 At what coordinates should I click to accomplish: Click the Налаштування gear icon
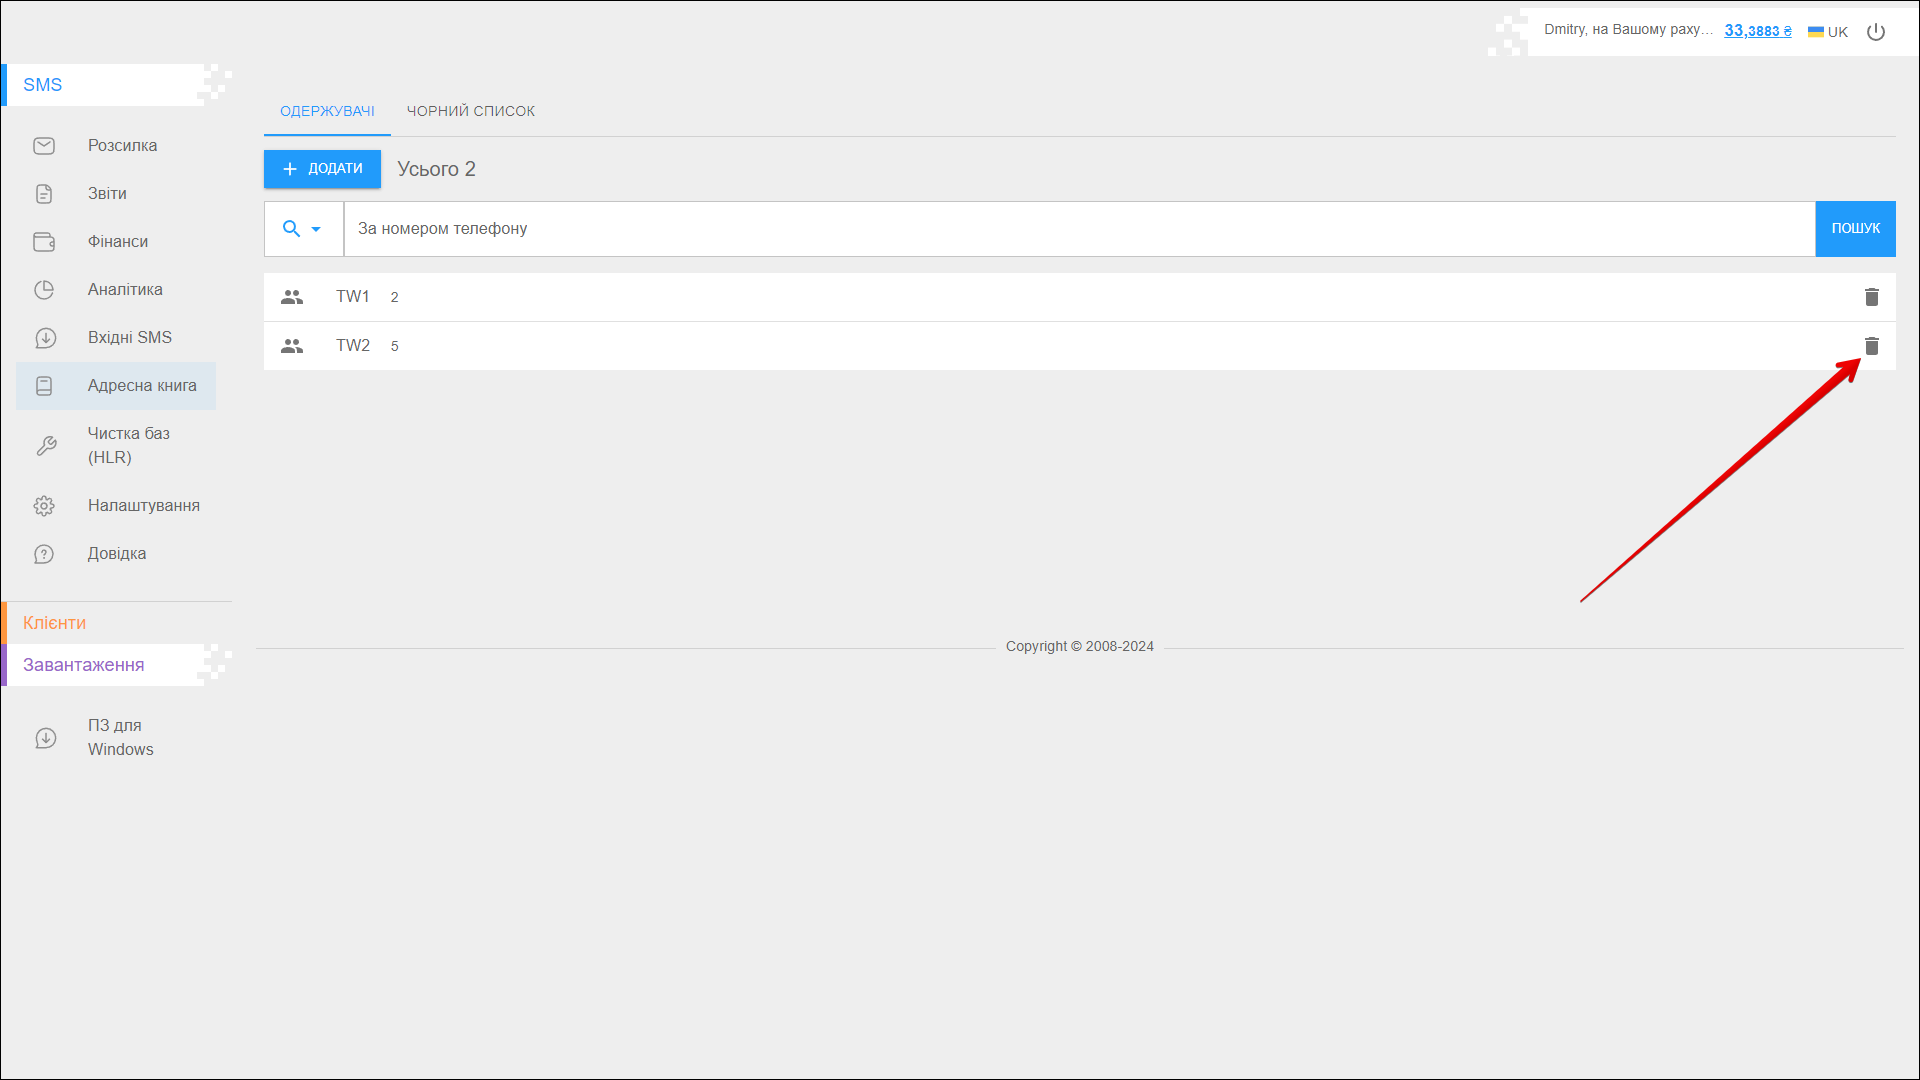(x=44, y=506)
